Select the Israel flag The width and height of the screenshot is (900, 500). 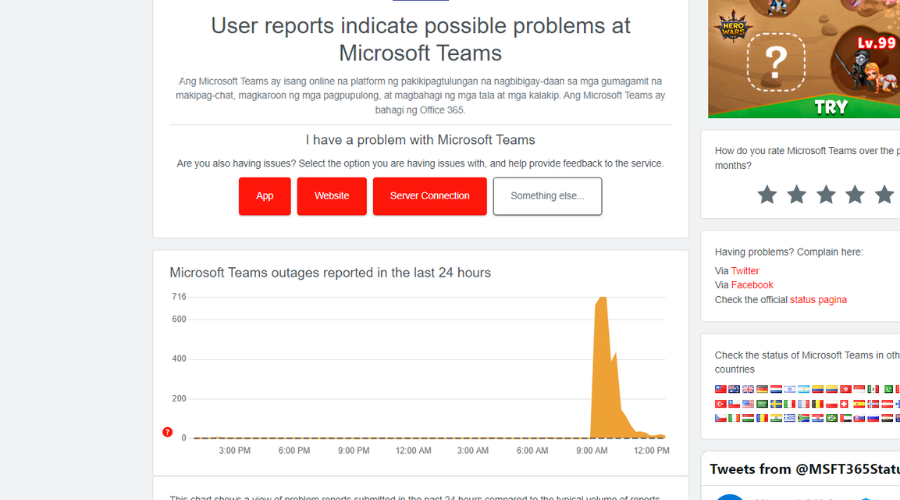(790, 389)
